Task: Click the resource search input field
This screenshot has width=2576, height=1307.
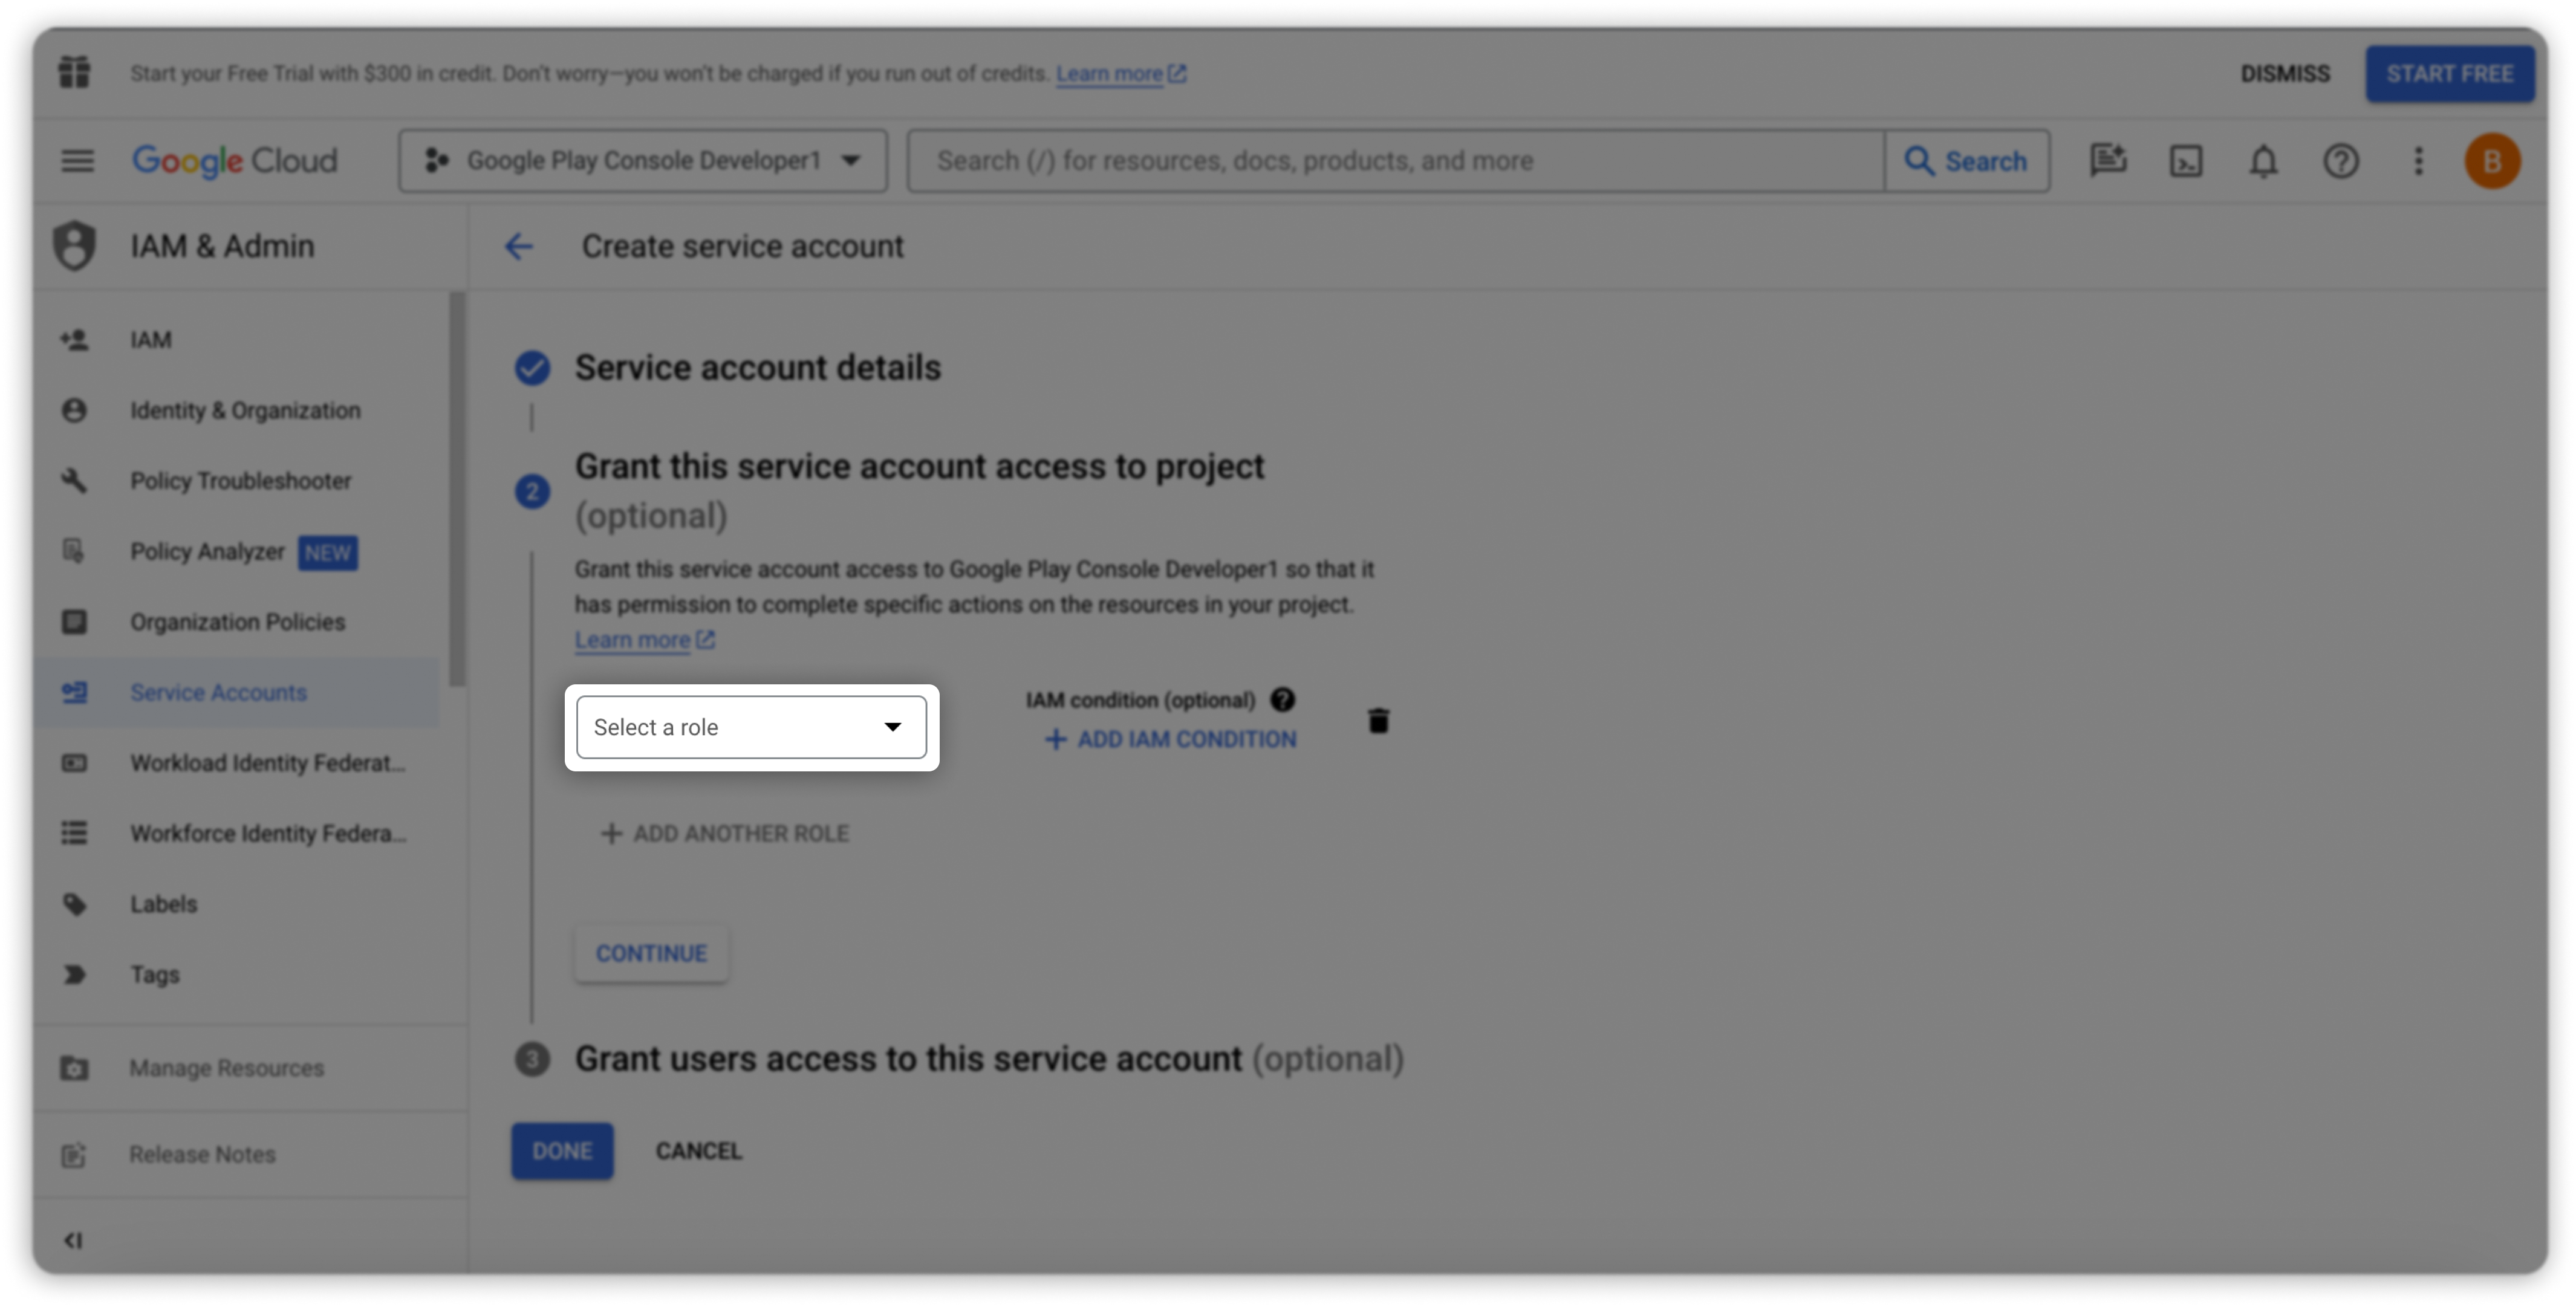Action: pyautogui.click(x=1395, y=161)
